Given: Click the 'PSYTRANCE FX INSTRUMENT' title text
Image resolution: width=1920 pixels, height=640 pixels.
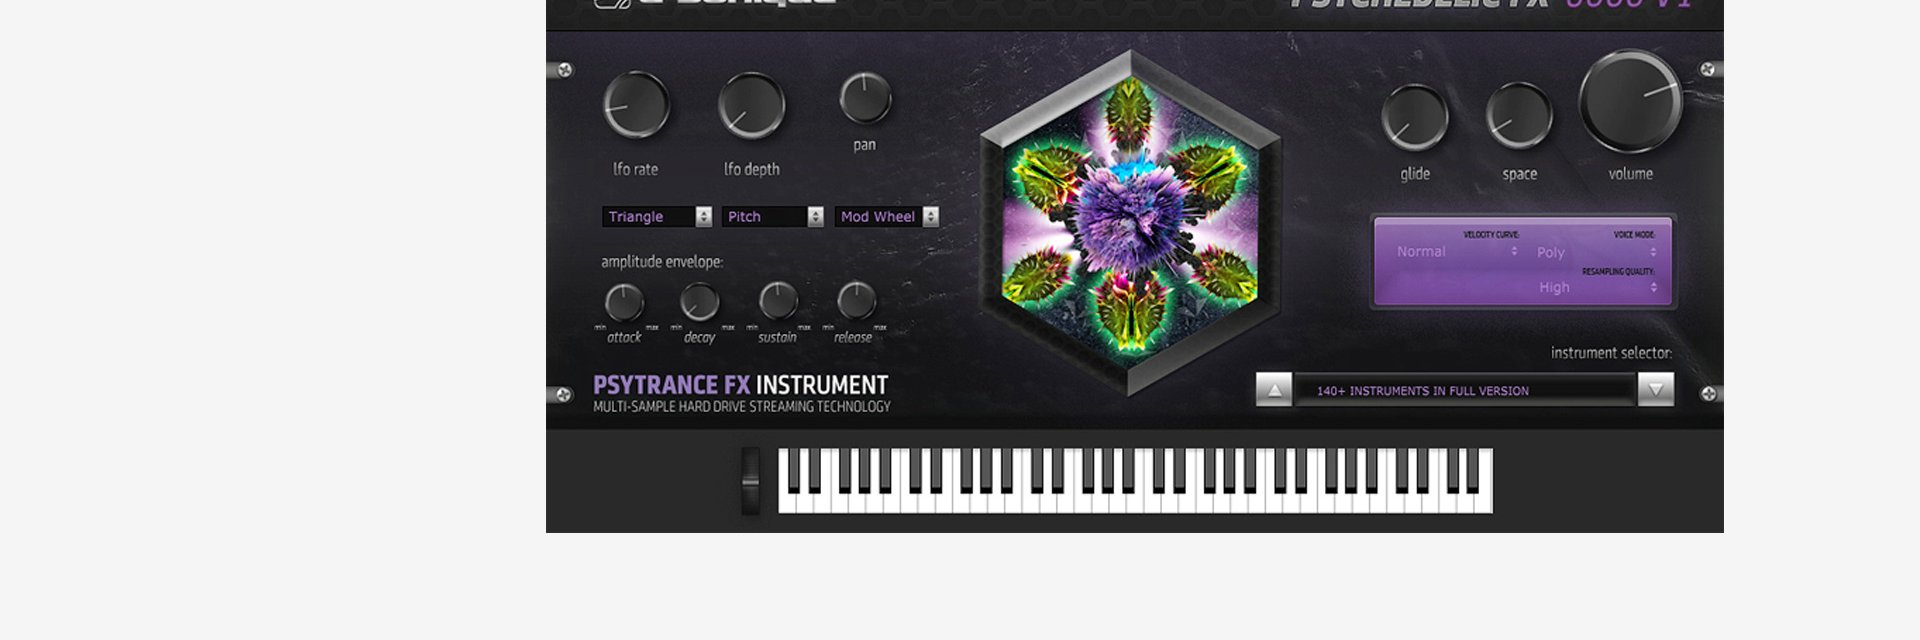Looking at the screenshot, I should pyautogui.click(x=741, y=385).
